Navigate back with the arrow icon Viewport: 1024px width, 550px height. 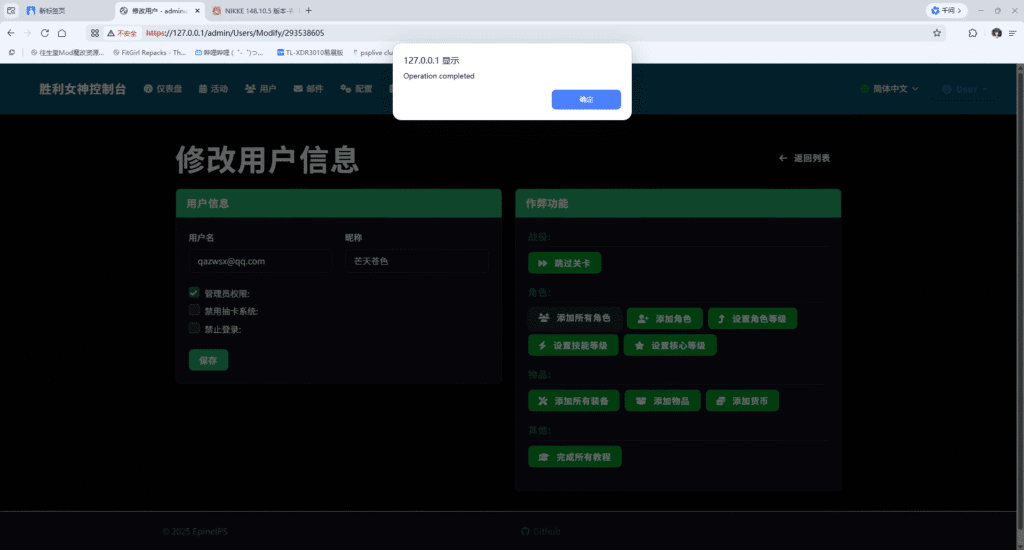pos(11,33)
